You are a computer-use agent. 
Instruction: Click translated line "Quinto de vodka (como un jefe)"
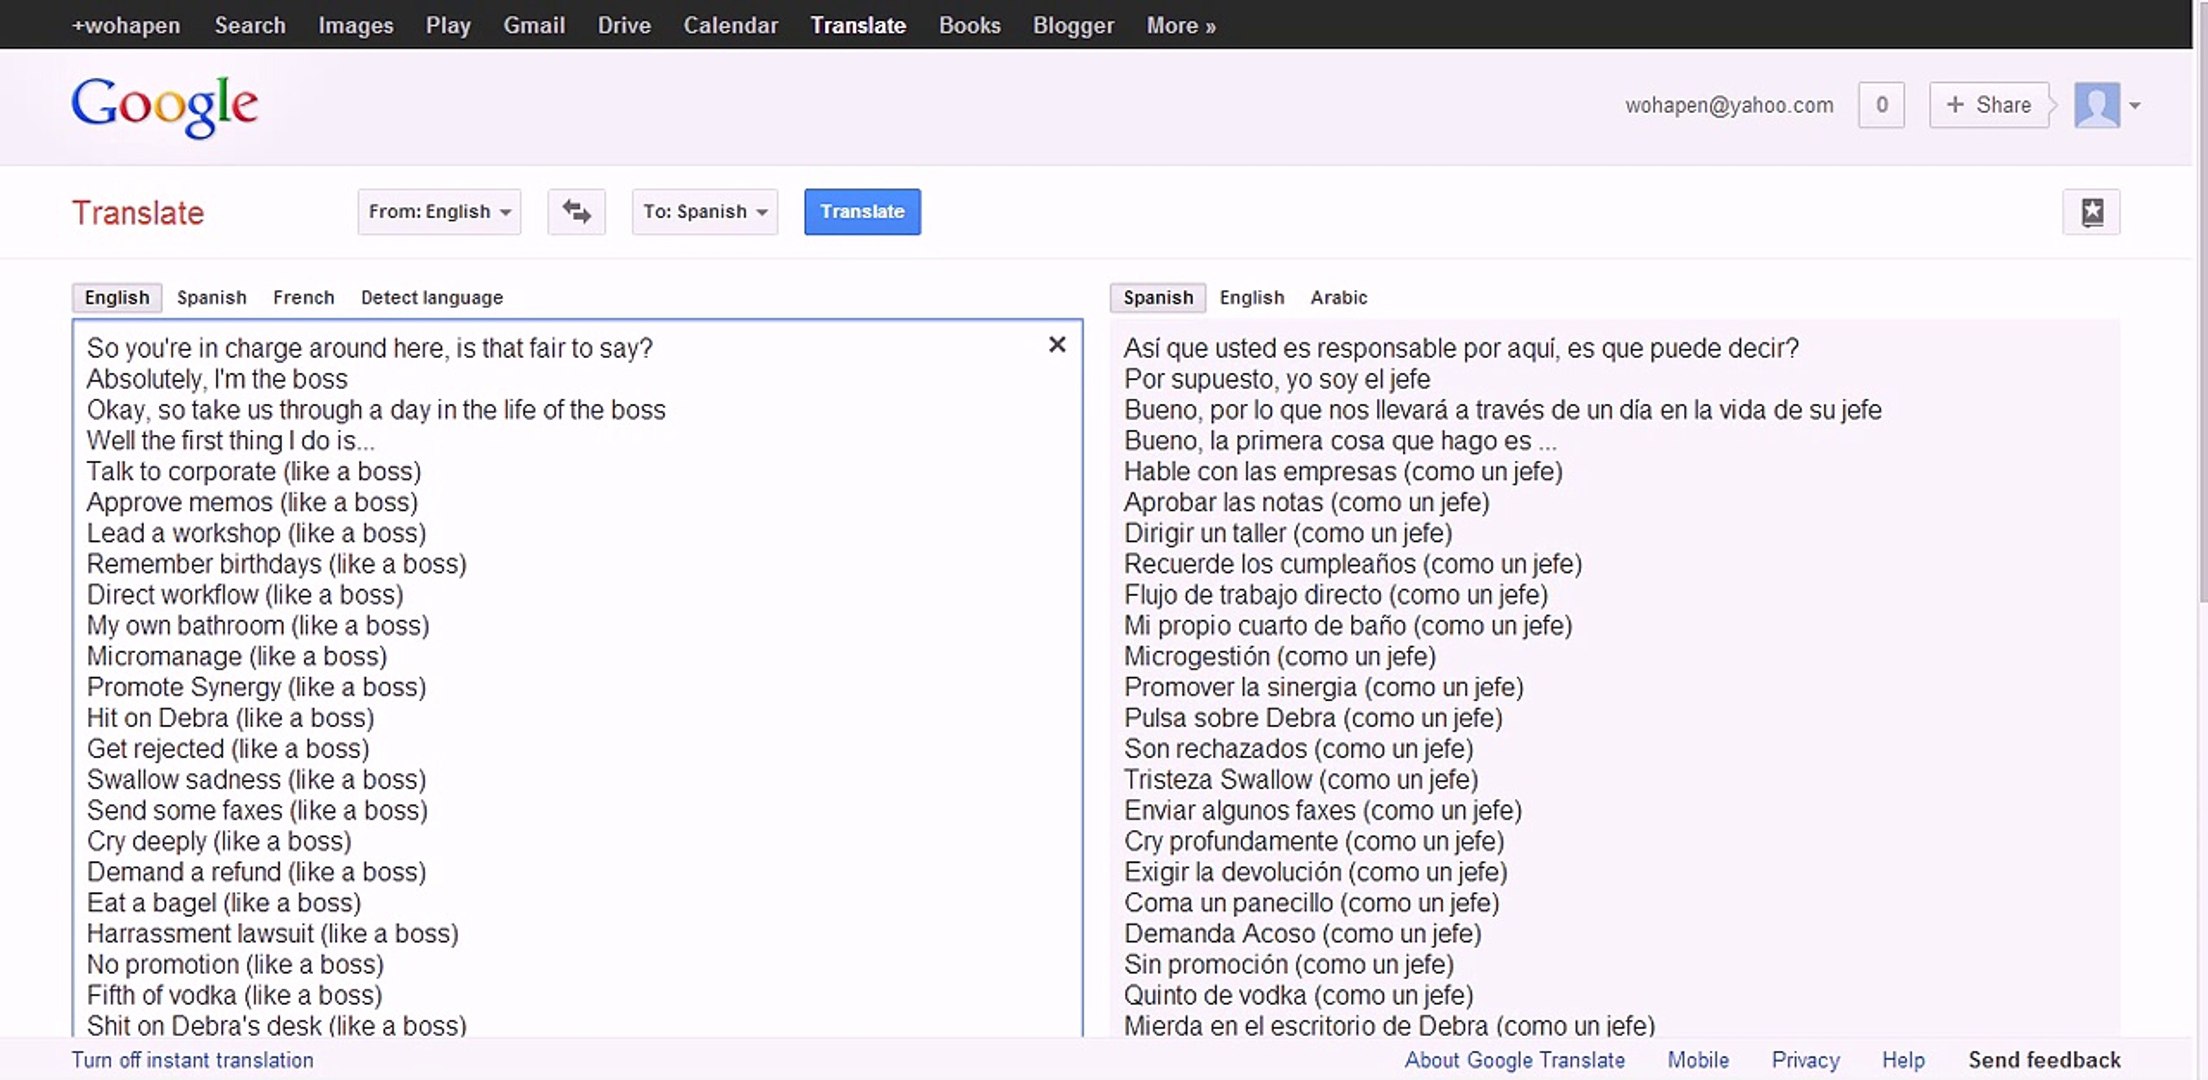tap(1299, 995)
